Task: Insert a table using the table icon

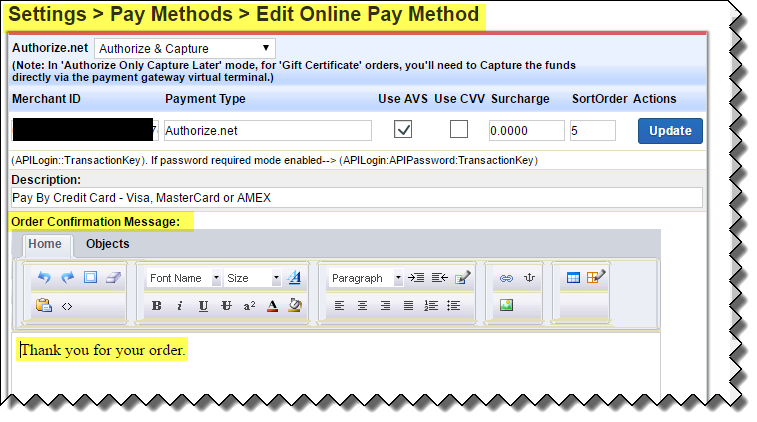Action: [573, 278]
